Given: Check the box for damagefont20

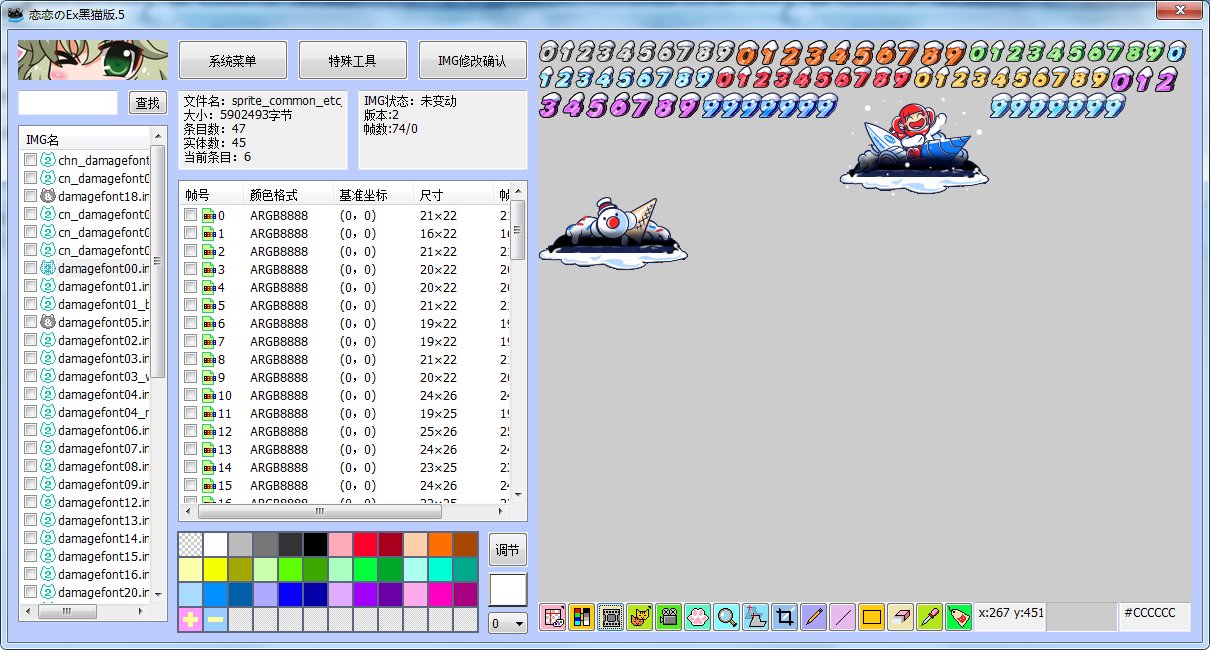Looking at the screenshot, I should (31, 592).
